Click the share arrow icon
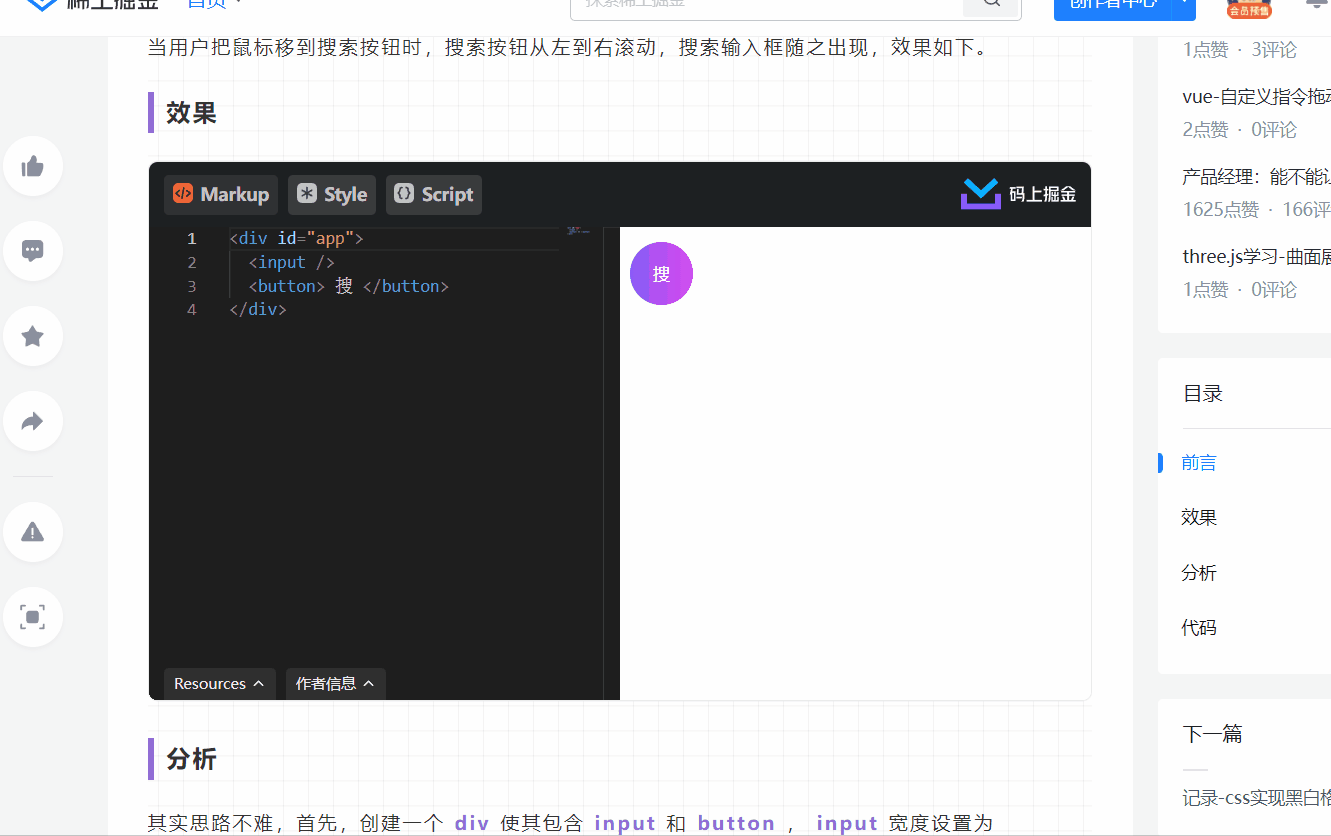 pyautogui.click(x=33, y=421)
